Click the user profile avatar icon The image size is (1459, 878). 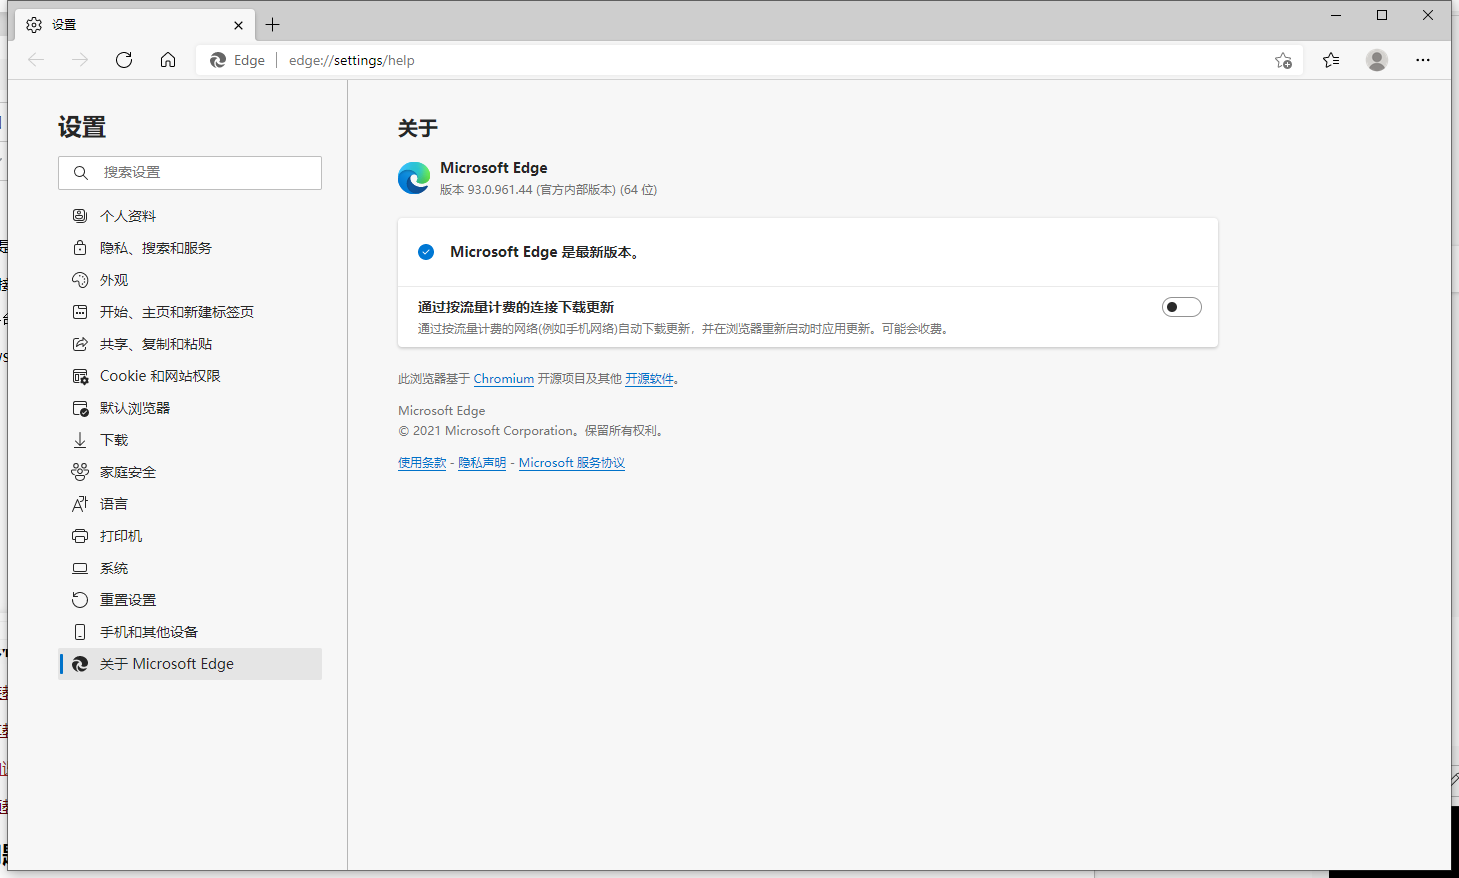click(1377, 60)
